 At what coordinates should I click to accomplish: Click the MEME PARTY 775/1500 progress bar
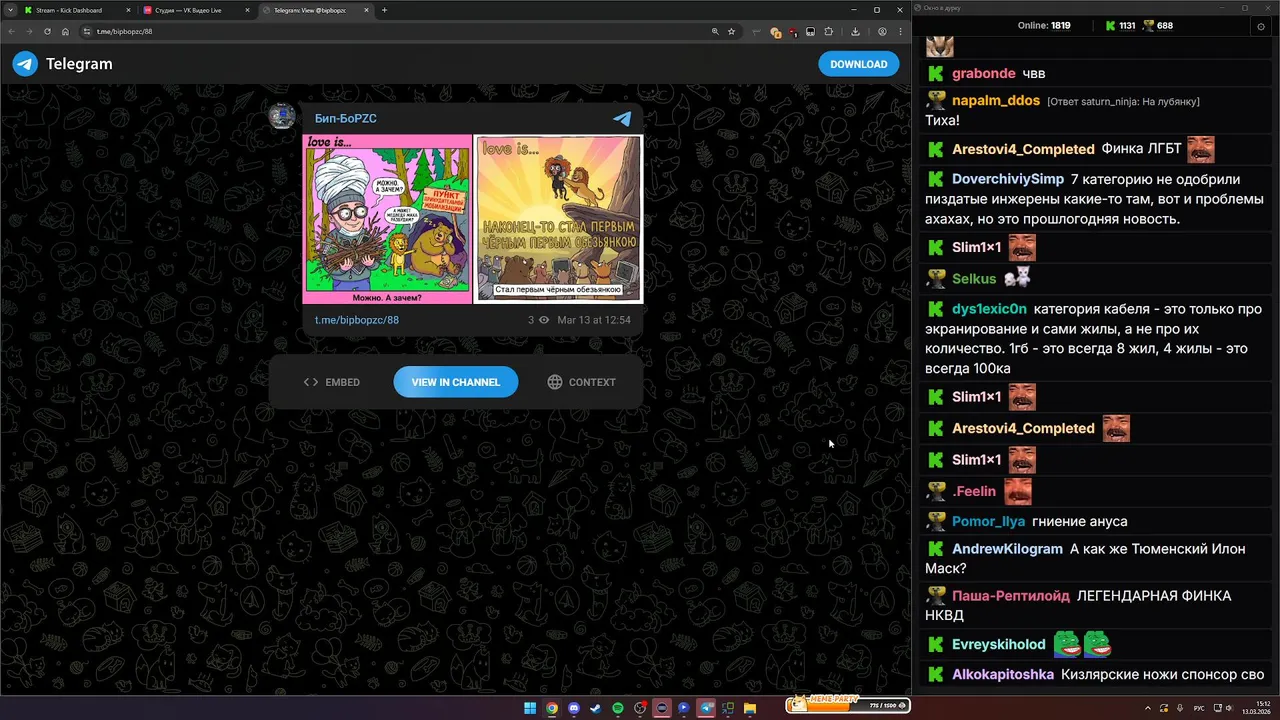(x=848, y=705)
